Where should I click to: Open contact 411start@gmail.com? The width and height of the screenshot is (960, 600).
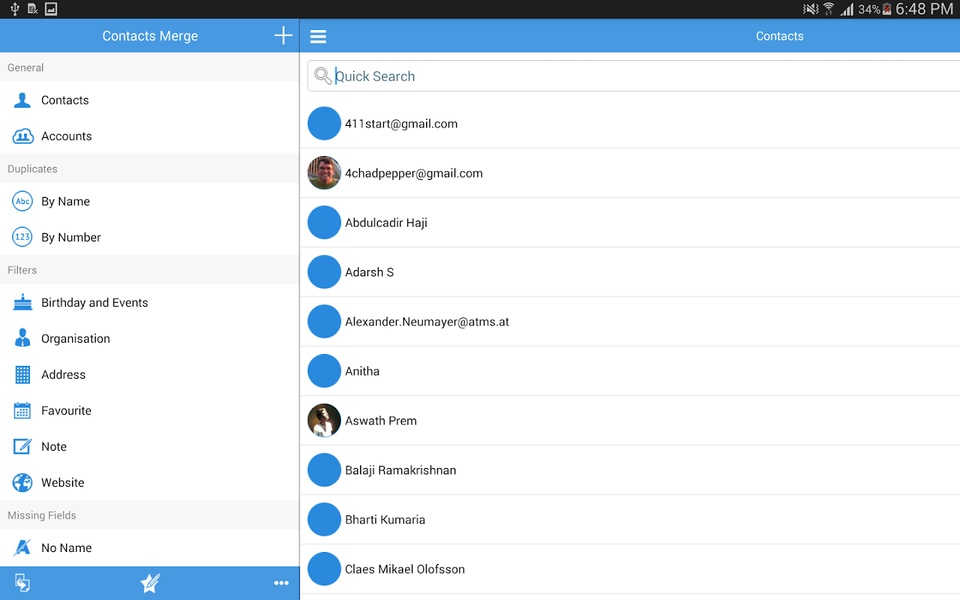pyautogui.click(x=630, y=124)
